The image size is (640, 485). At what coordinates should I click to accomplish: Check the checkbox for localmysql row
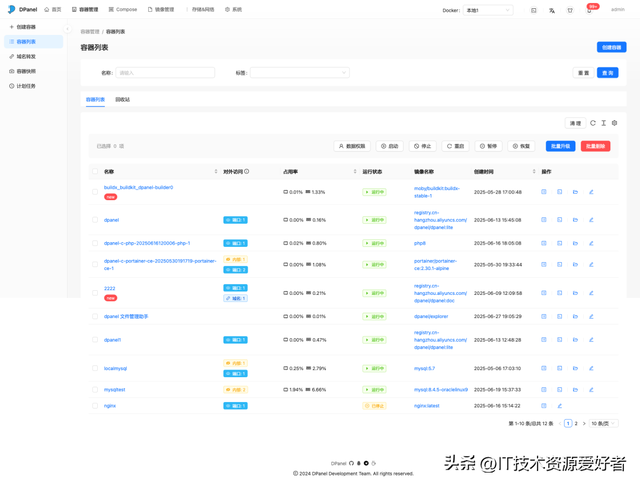(96, 368)
